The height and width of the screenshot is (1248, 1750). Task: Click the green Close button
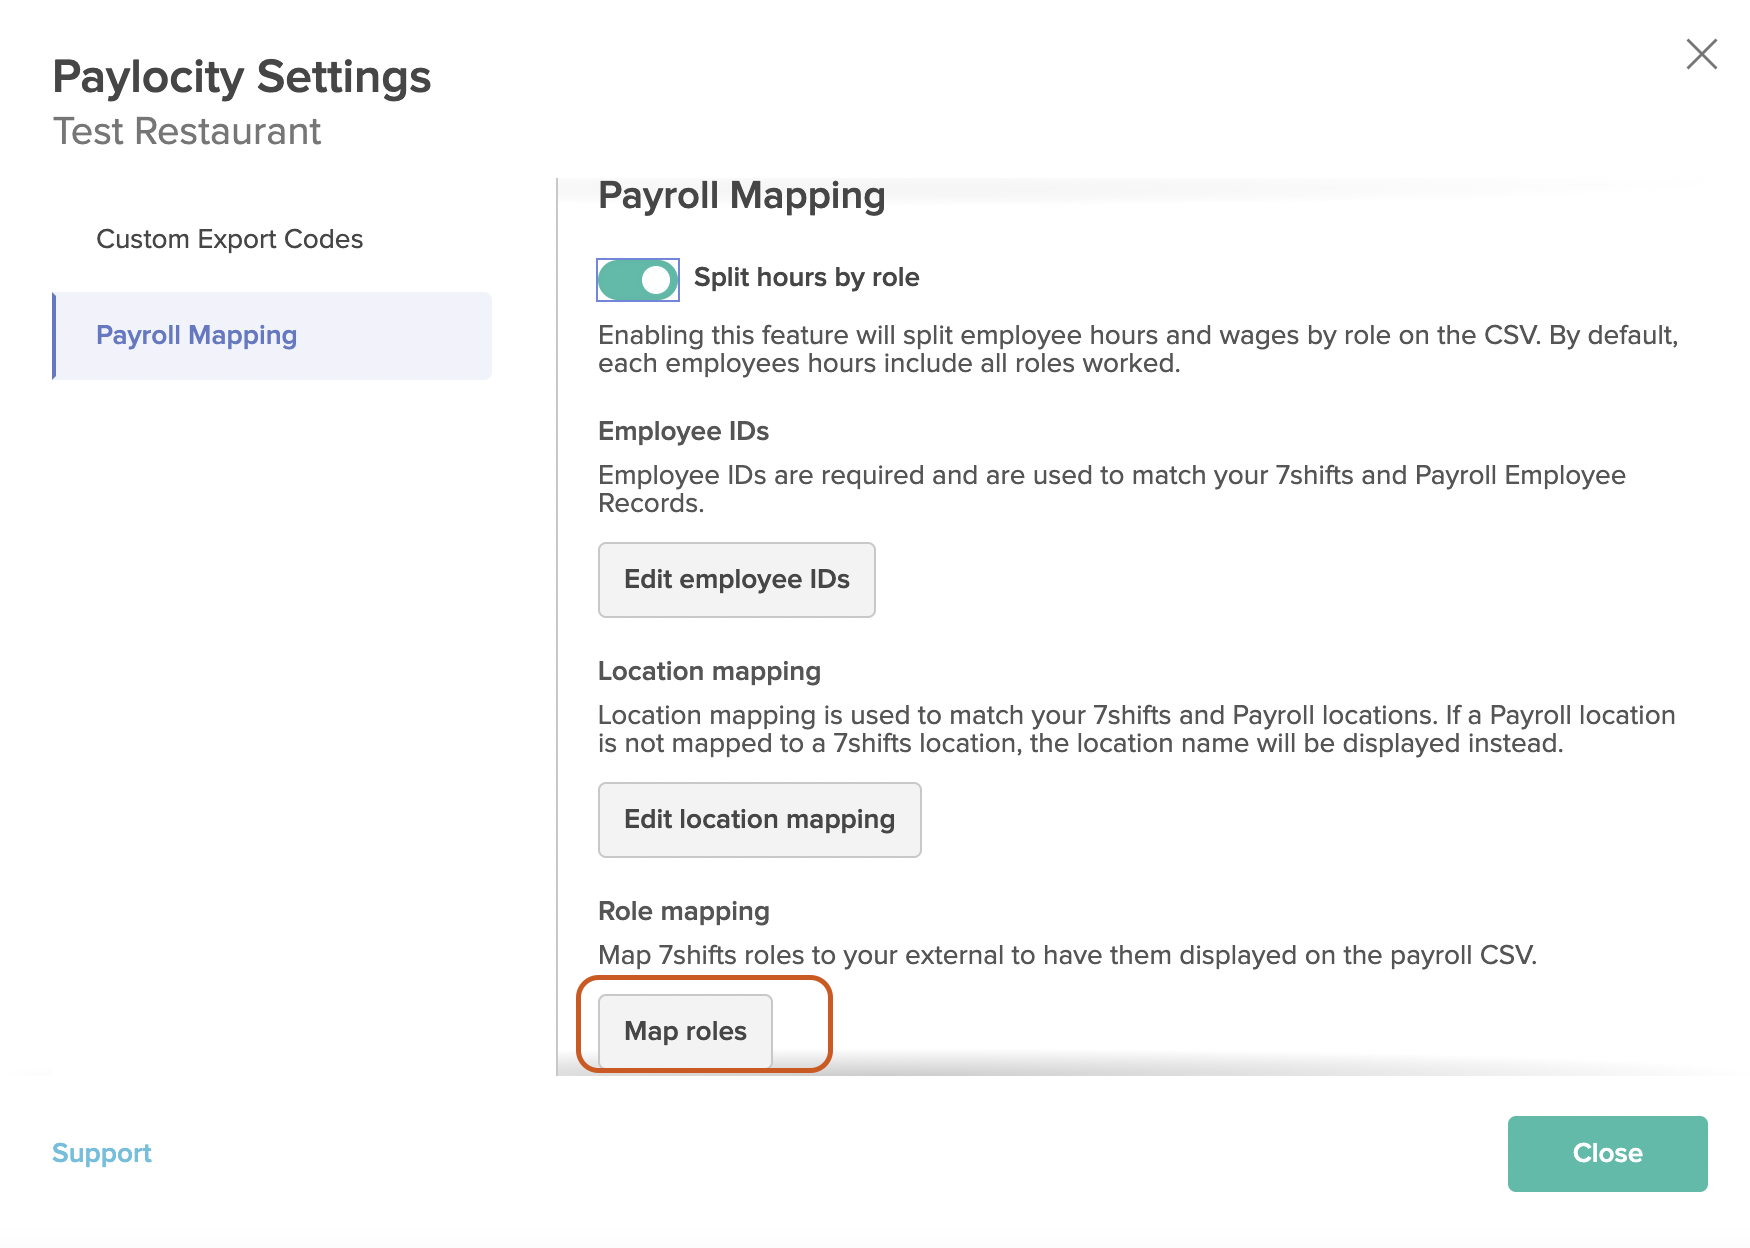[x=1607, y=1153]
